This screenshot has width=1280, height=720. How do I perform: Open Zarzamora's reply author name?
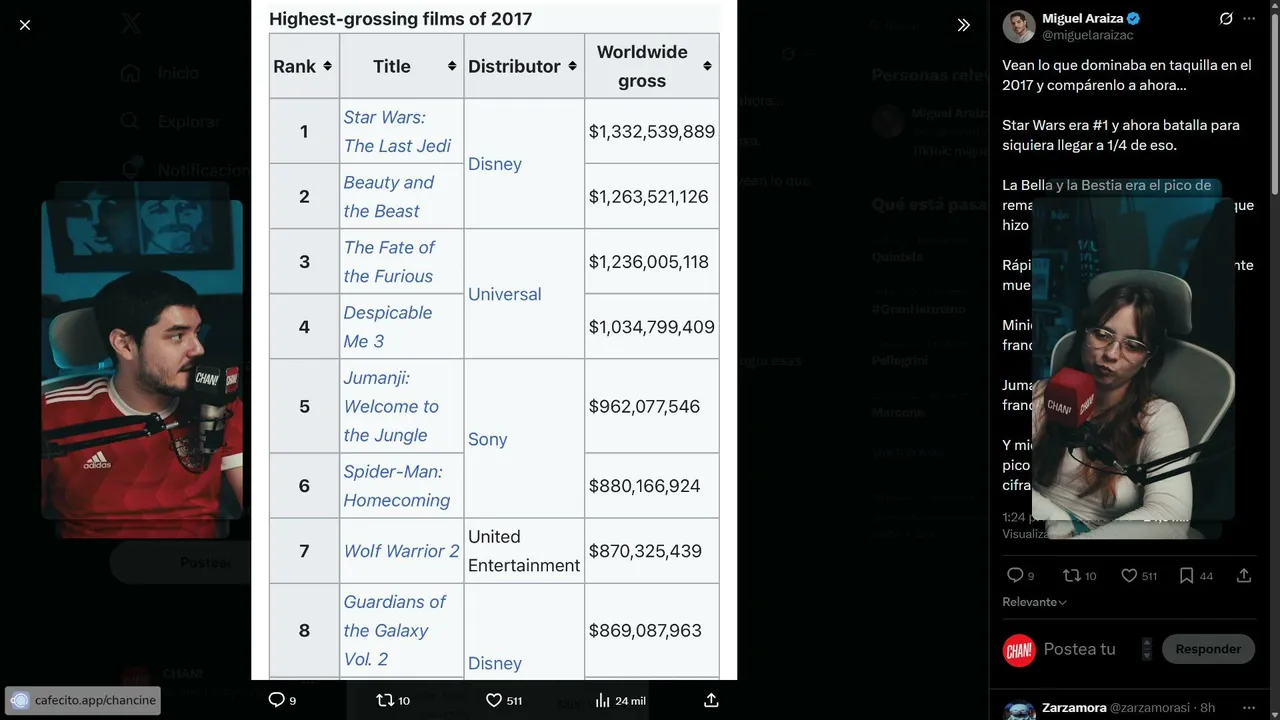(1074, 708)
